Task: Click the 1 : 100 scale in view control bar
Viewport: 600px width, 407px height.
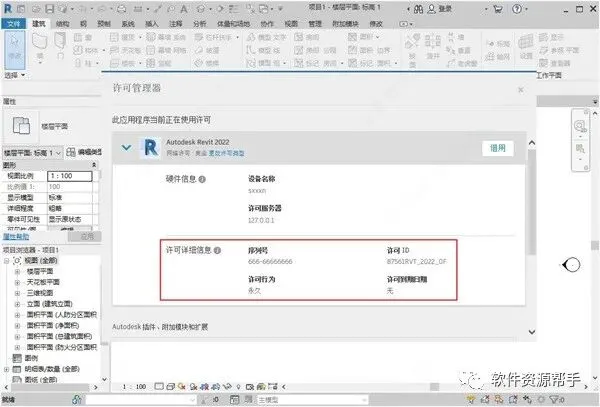Action: (134, 387)
